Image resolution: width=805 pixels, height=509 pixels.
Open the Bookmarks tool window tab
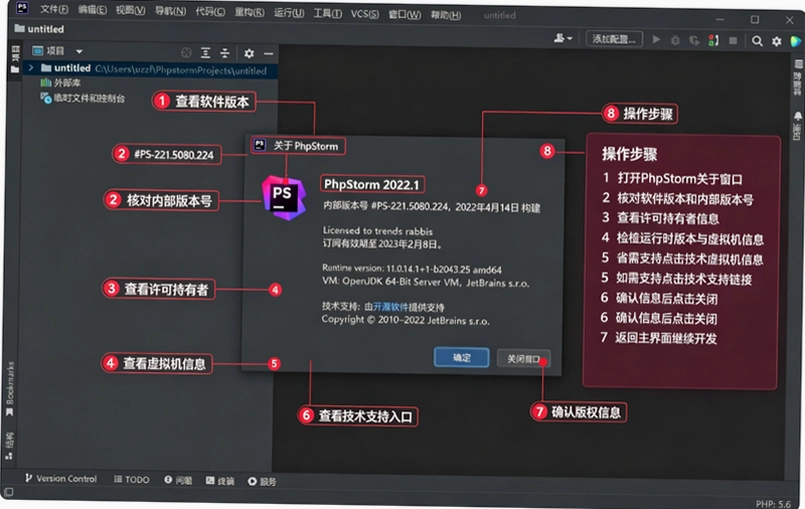[10, 388]
